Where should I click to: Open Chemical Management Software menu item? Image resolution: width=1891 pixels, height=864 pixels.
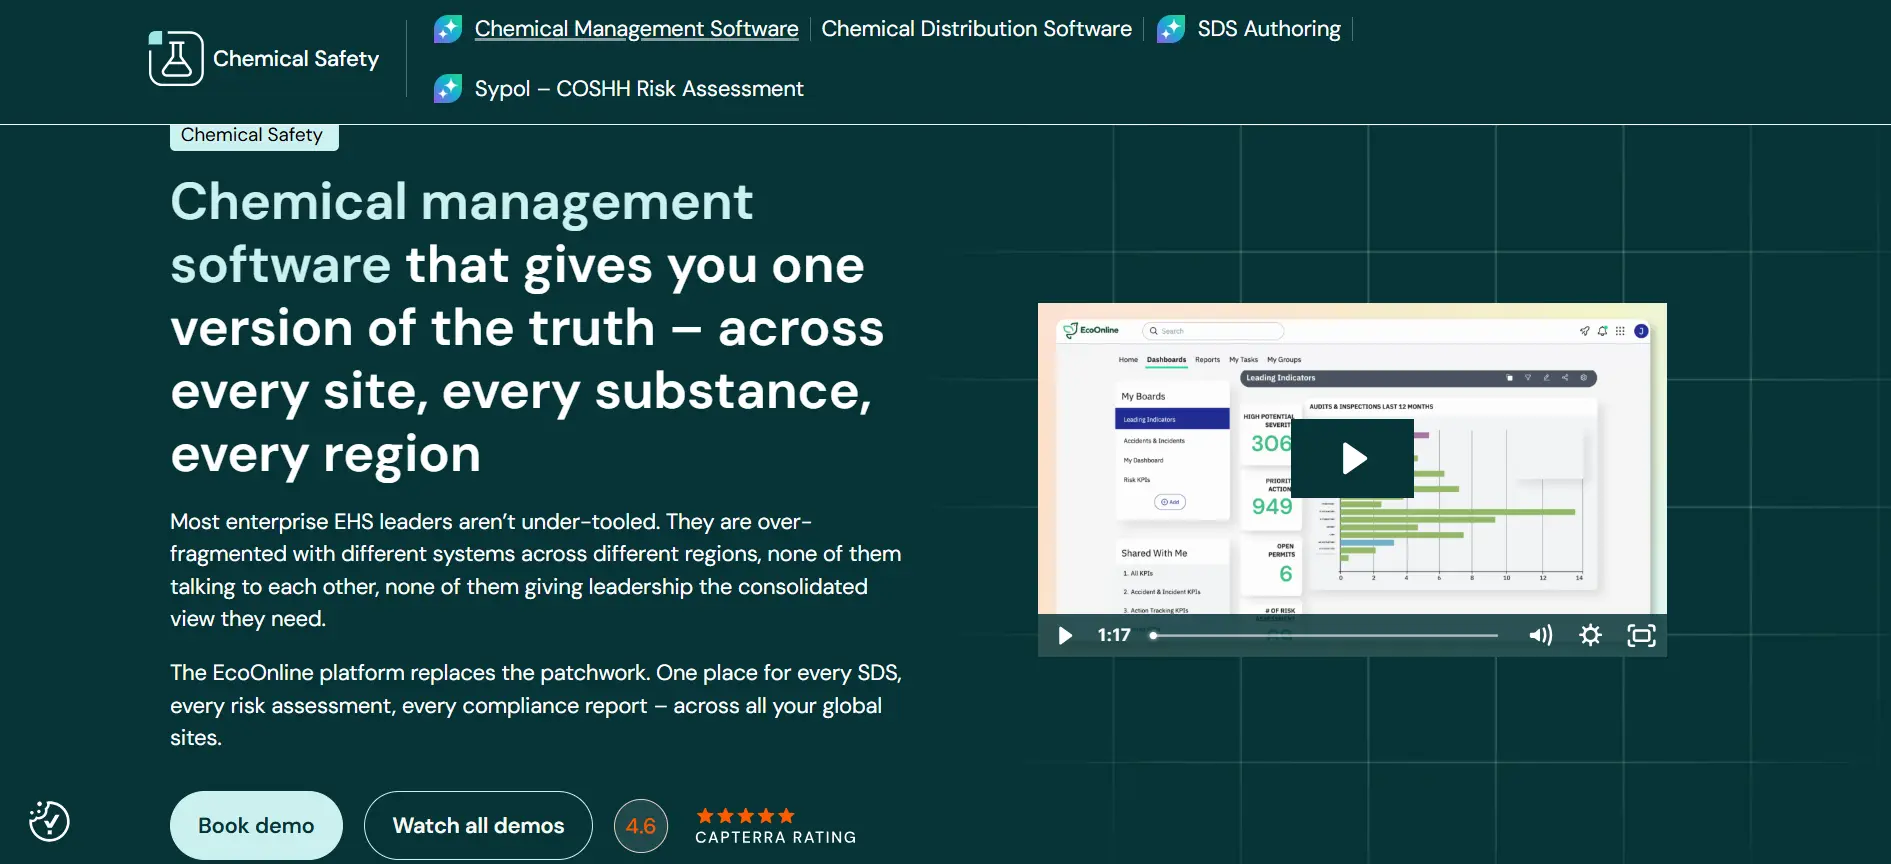[x=636, y=29]
